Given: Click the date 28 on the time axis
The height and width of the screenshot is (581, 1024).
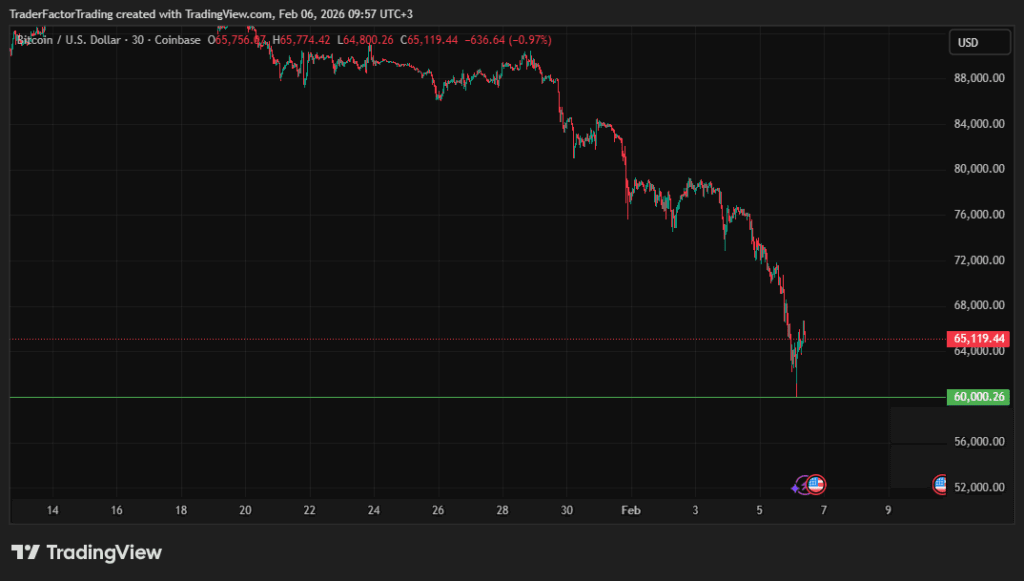Looking at the screenshot, I should click(502, 510).
